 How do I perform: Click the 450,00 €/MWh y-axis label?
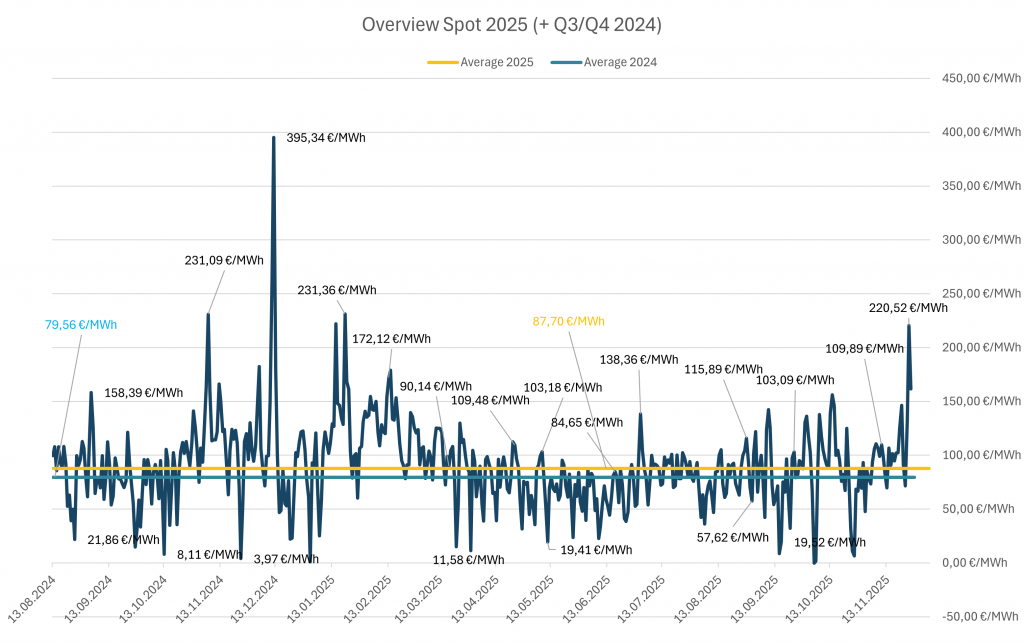(982, 78)
